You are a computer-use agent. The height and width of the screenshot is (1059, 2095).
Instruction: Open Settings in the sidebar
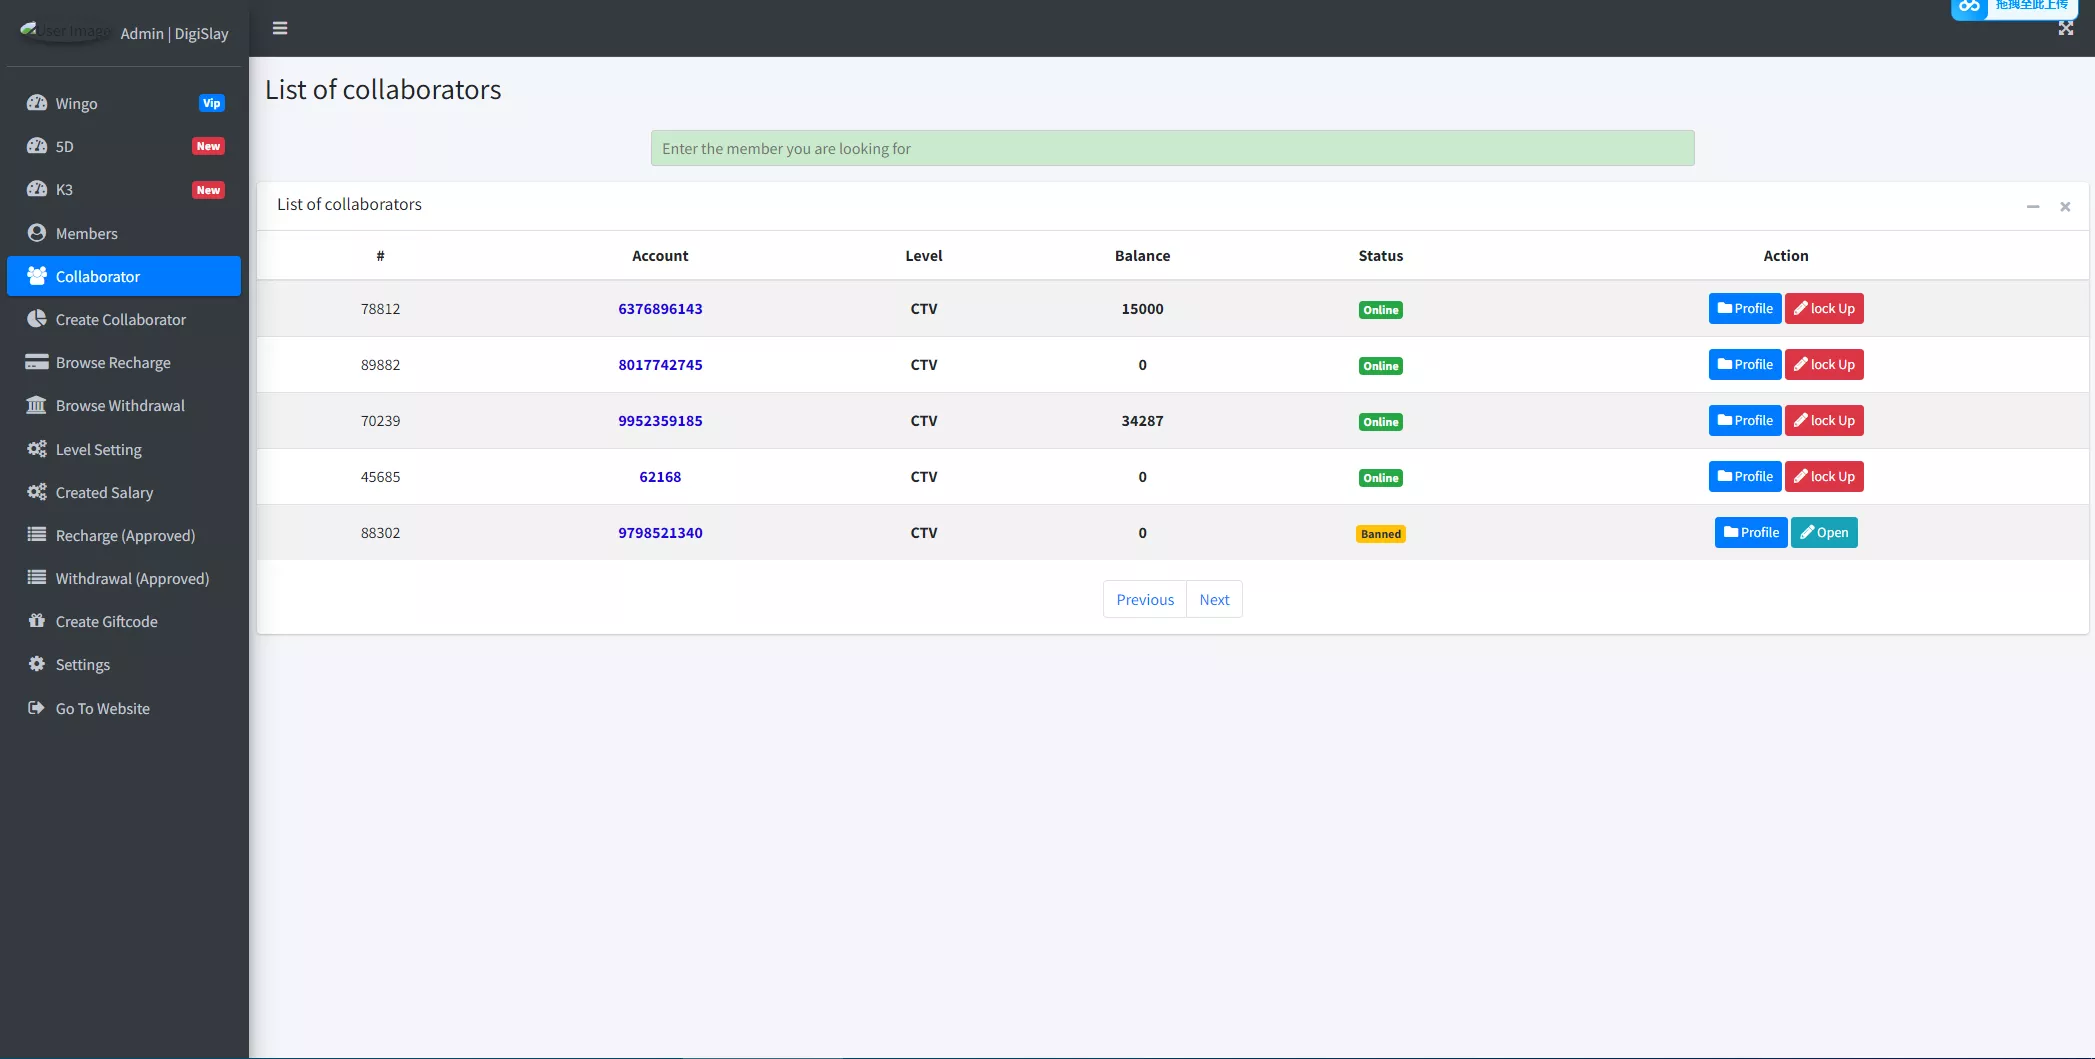[x=83, y=664]
